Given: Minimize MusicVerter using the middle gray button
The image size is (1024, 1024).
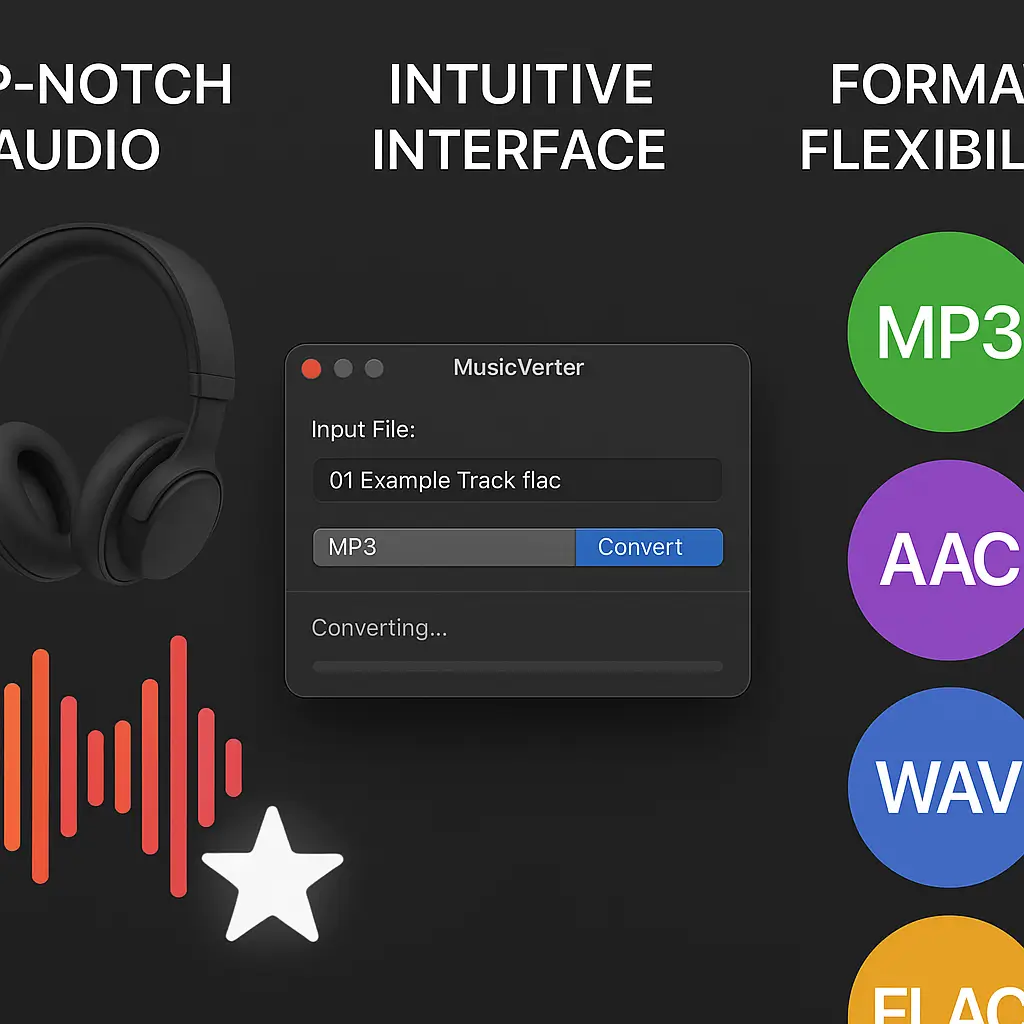Looking at the screenshot, I should (343, 368).
